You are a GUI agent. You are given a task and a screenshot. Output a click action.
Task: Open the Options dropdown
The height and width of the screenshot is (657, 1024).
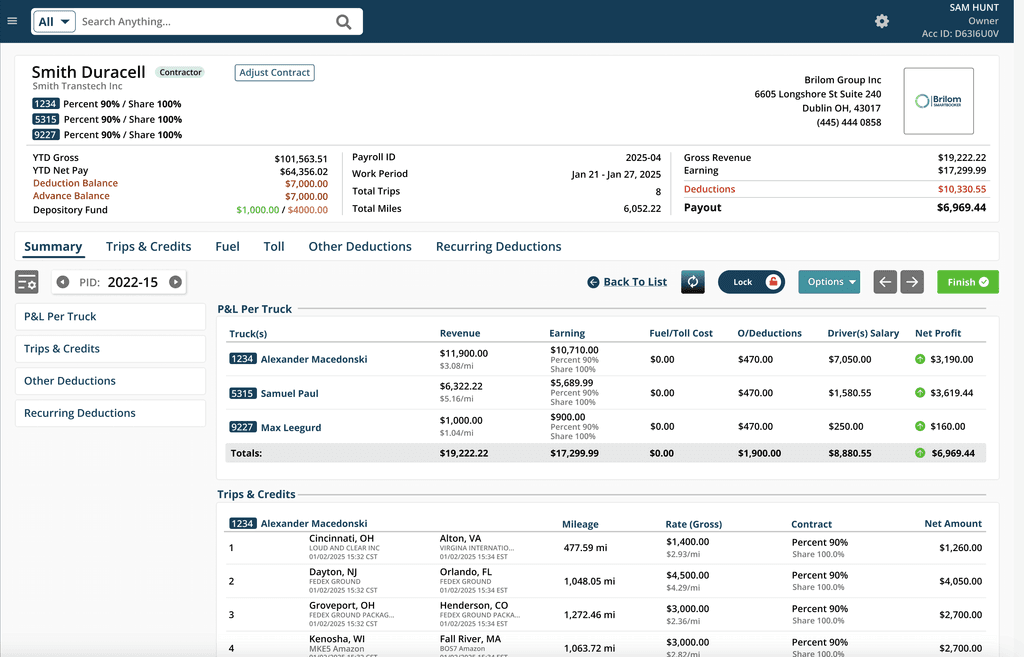(829, 282)
